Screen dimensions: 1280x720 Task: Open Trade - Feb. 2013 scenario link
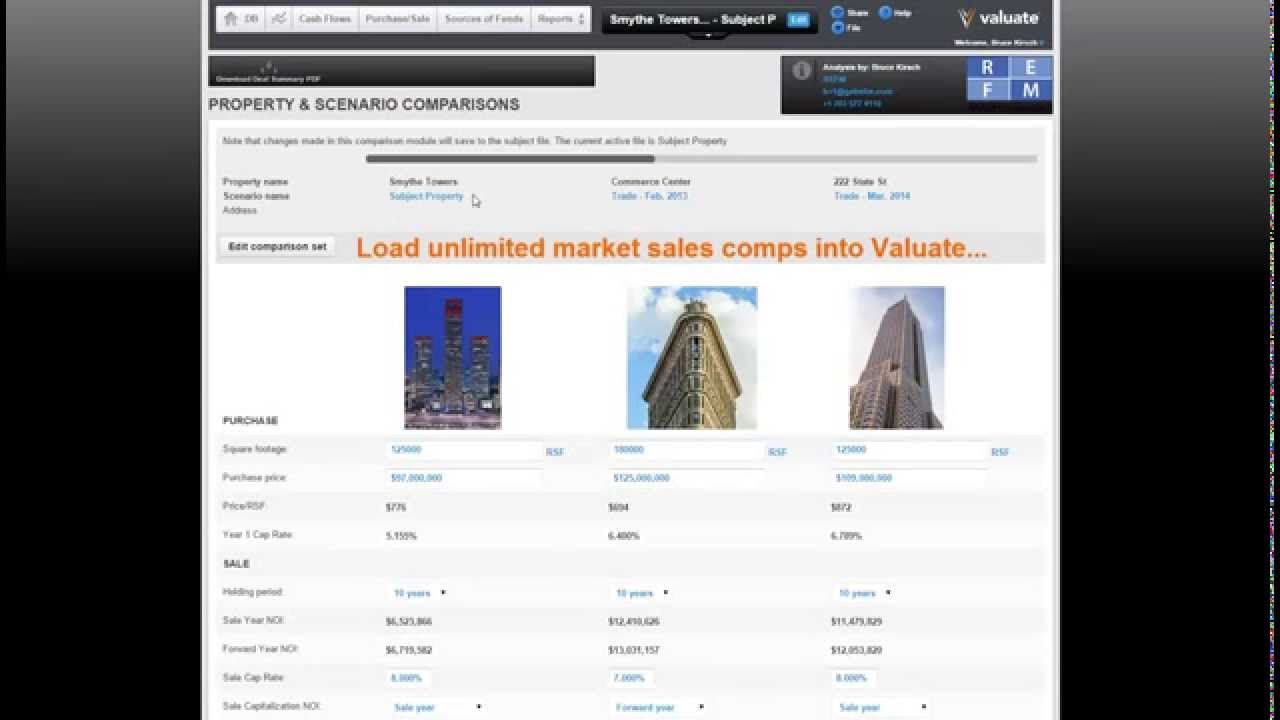(649, 196)
